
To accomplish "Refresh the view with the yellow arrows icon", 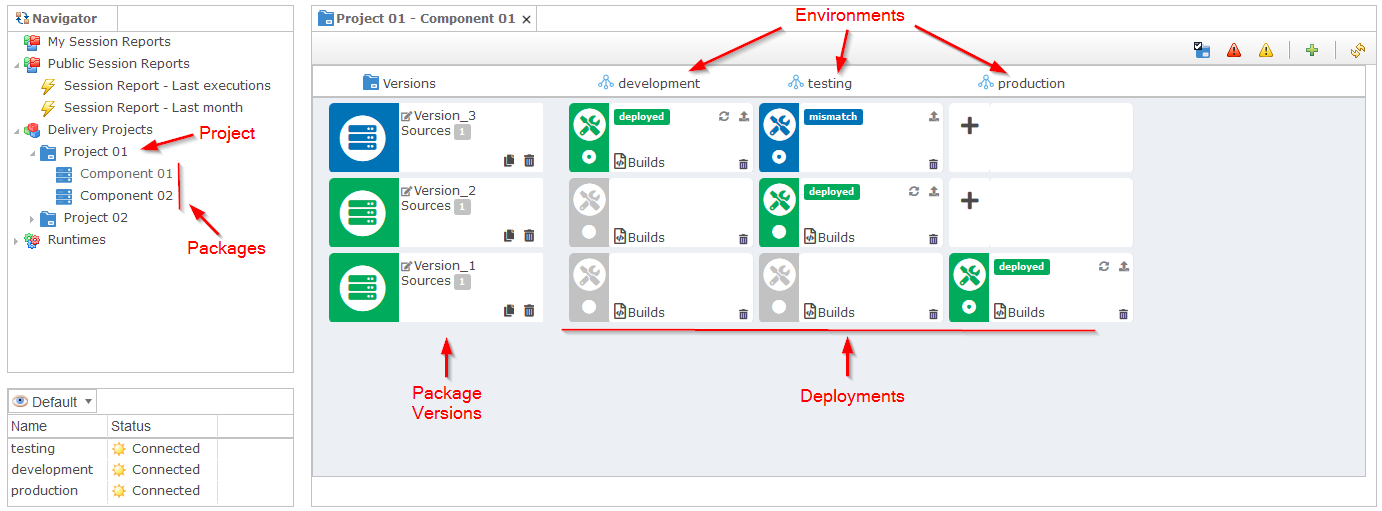I will (1358, 50).
